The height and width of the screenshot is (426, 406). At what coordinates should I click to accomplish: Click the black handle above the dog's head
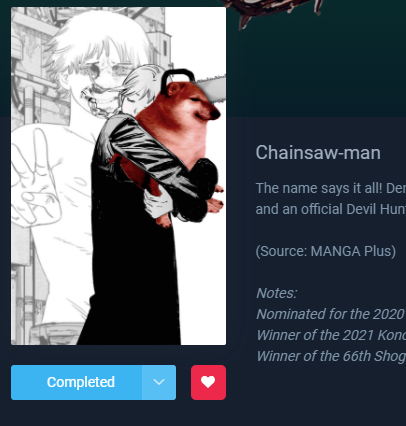pyautogui.click(x=177, y=79)
